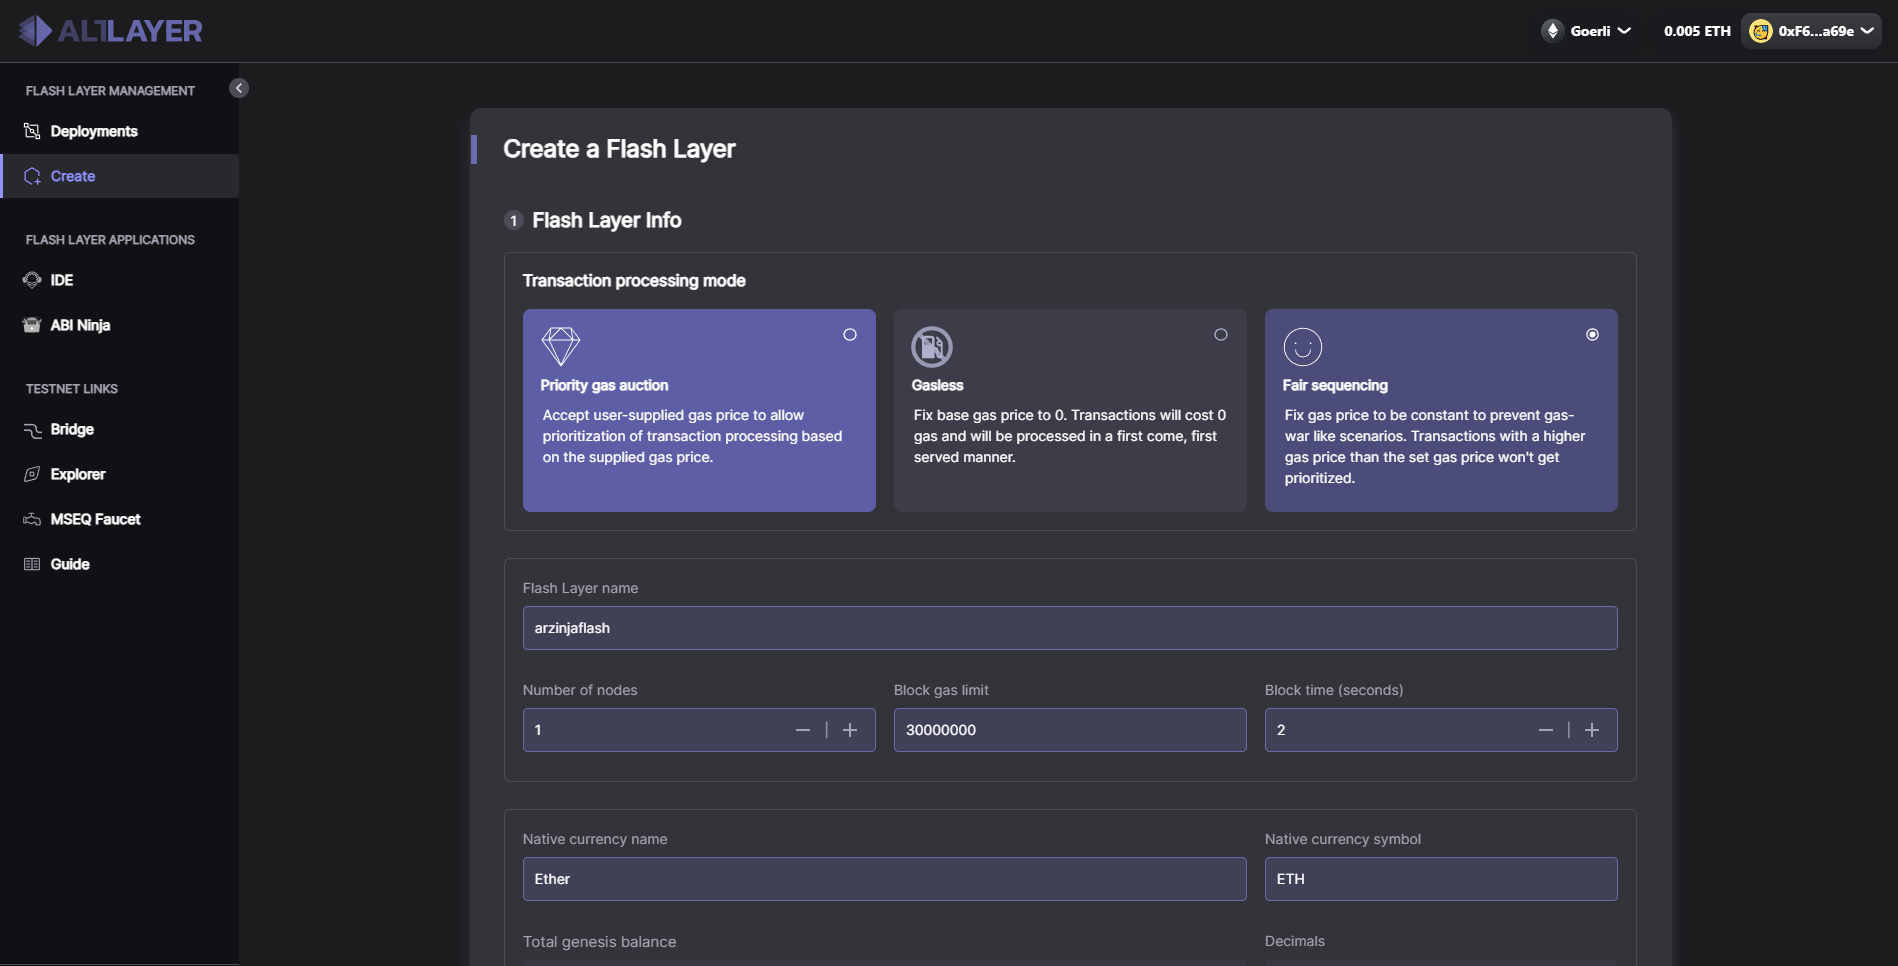This screenshot has height=966, width=1898.
Task: Click the Flash Layer name input field
Action: point(1070,628)
